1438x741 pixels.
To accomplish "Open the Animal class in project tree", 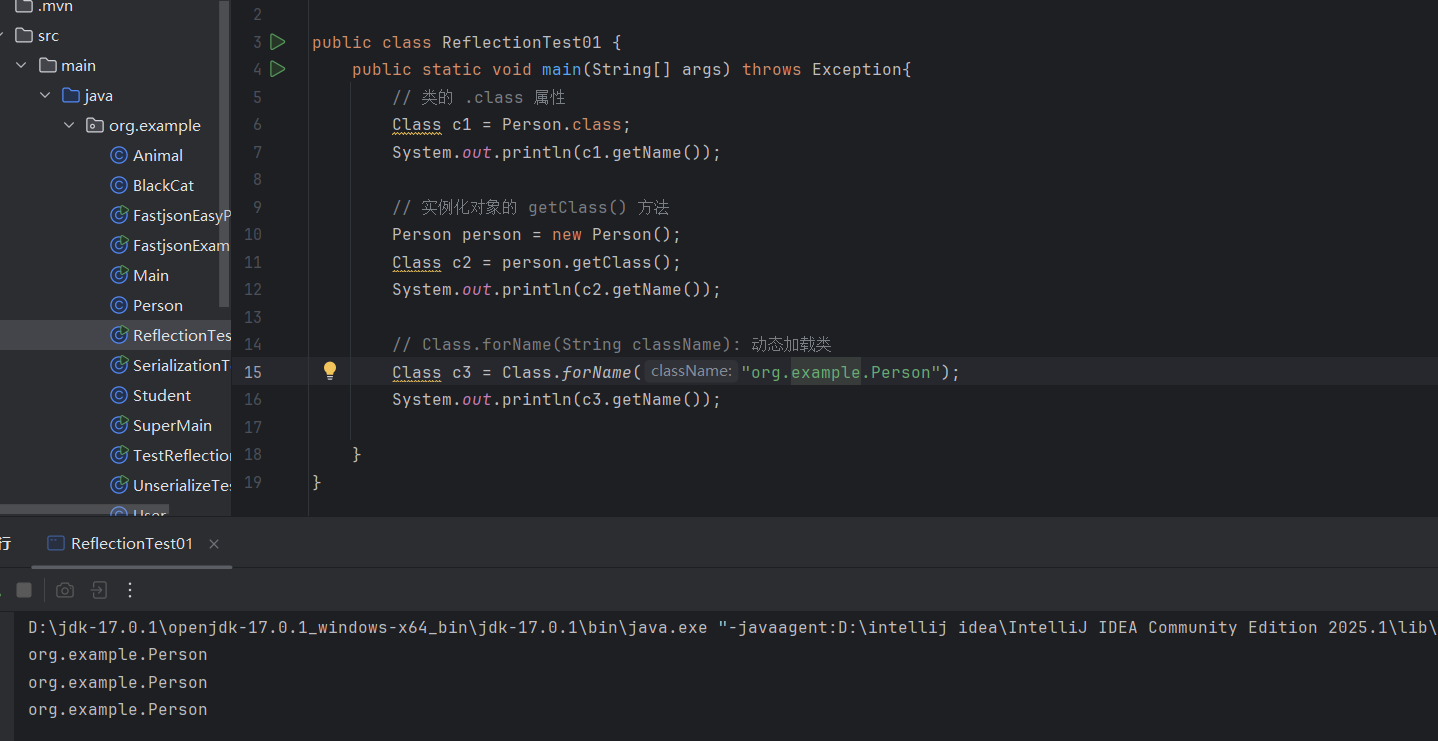I will [157, 156].
